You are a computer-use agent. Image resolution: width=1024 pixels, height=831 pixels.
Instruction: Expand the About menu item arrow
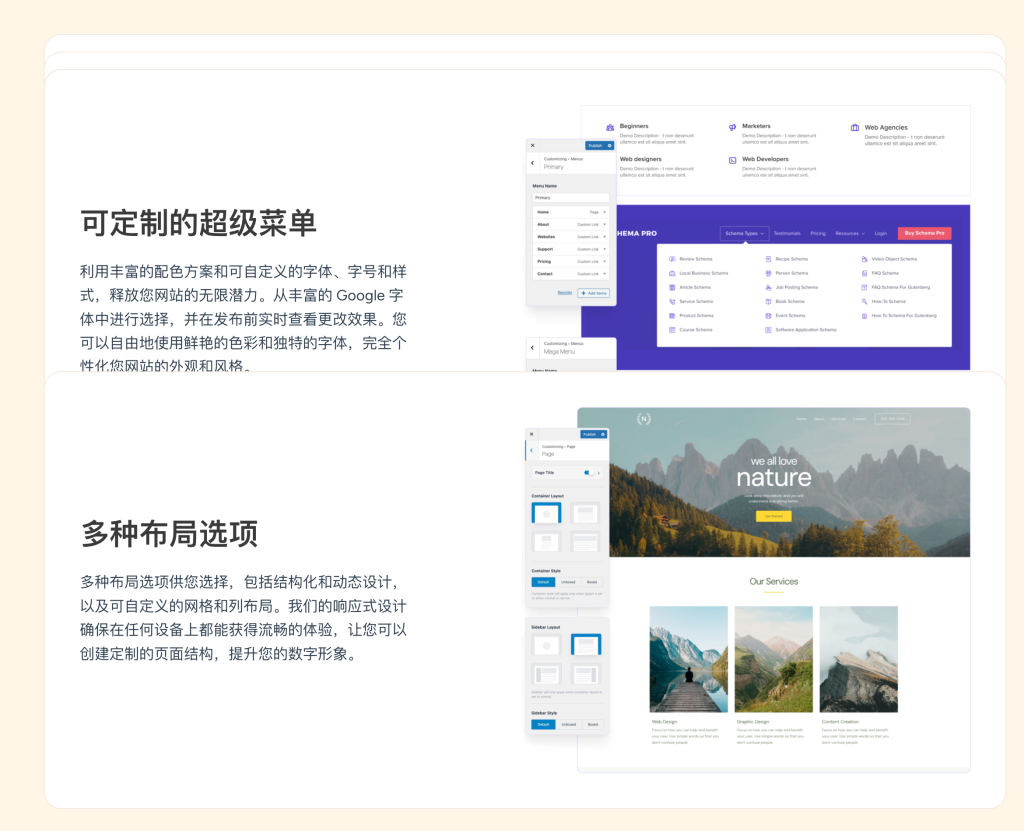click(605, 225)
